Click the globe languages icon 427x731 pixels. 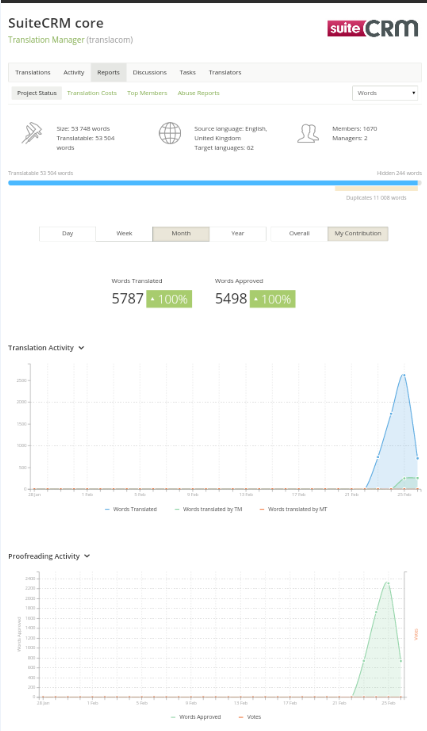click(x=170, y=133)
